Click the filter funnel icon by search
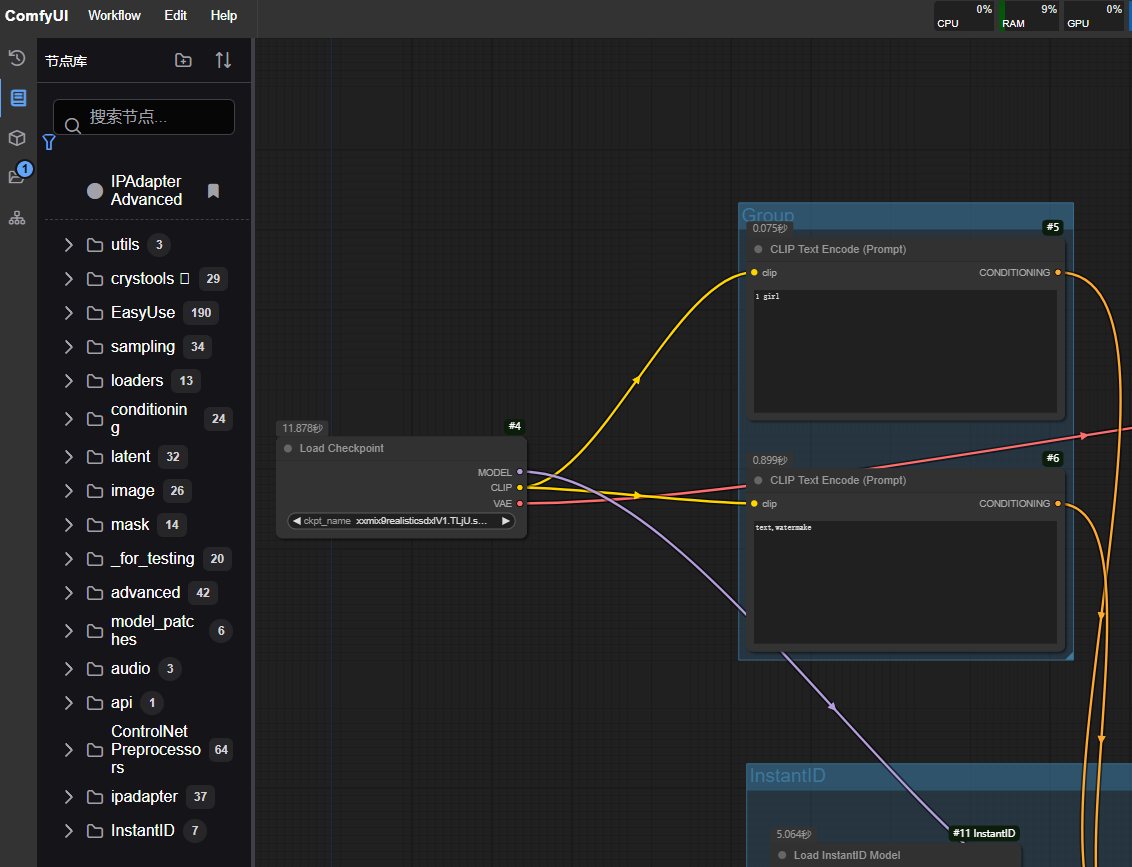This screenshot has height=867, width=1132. click(x=48, y=142)
